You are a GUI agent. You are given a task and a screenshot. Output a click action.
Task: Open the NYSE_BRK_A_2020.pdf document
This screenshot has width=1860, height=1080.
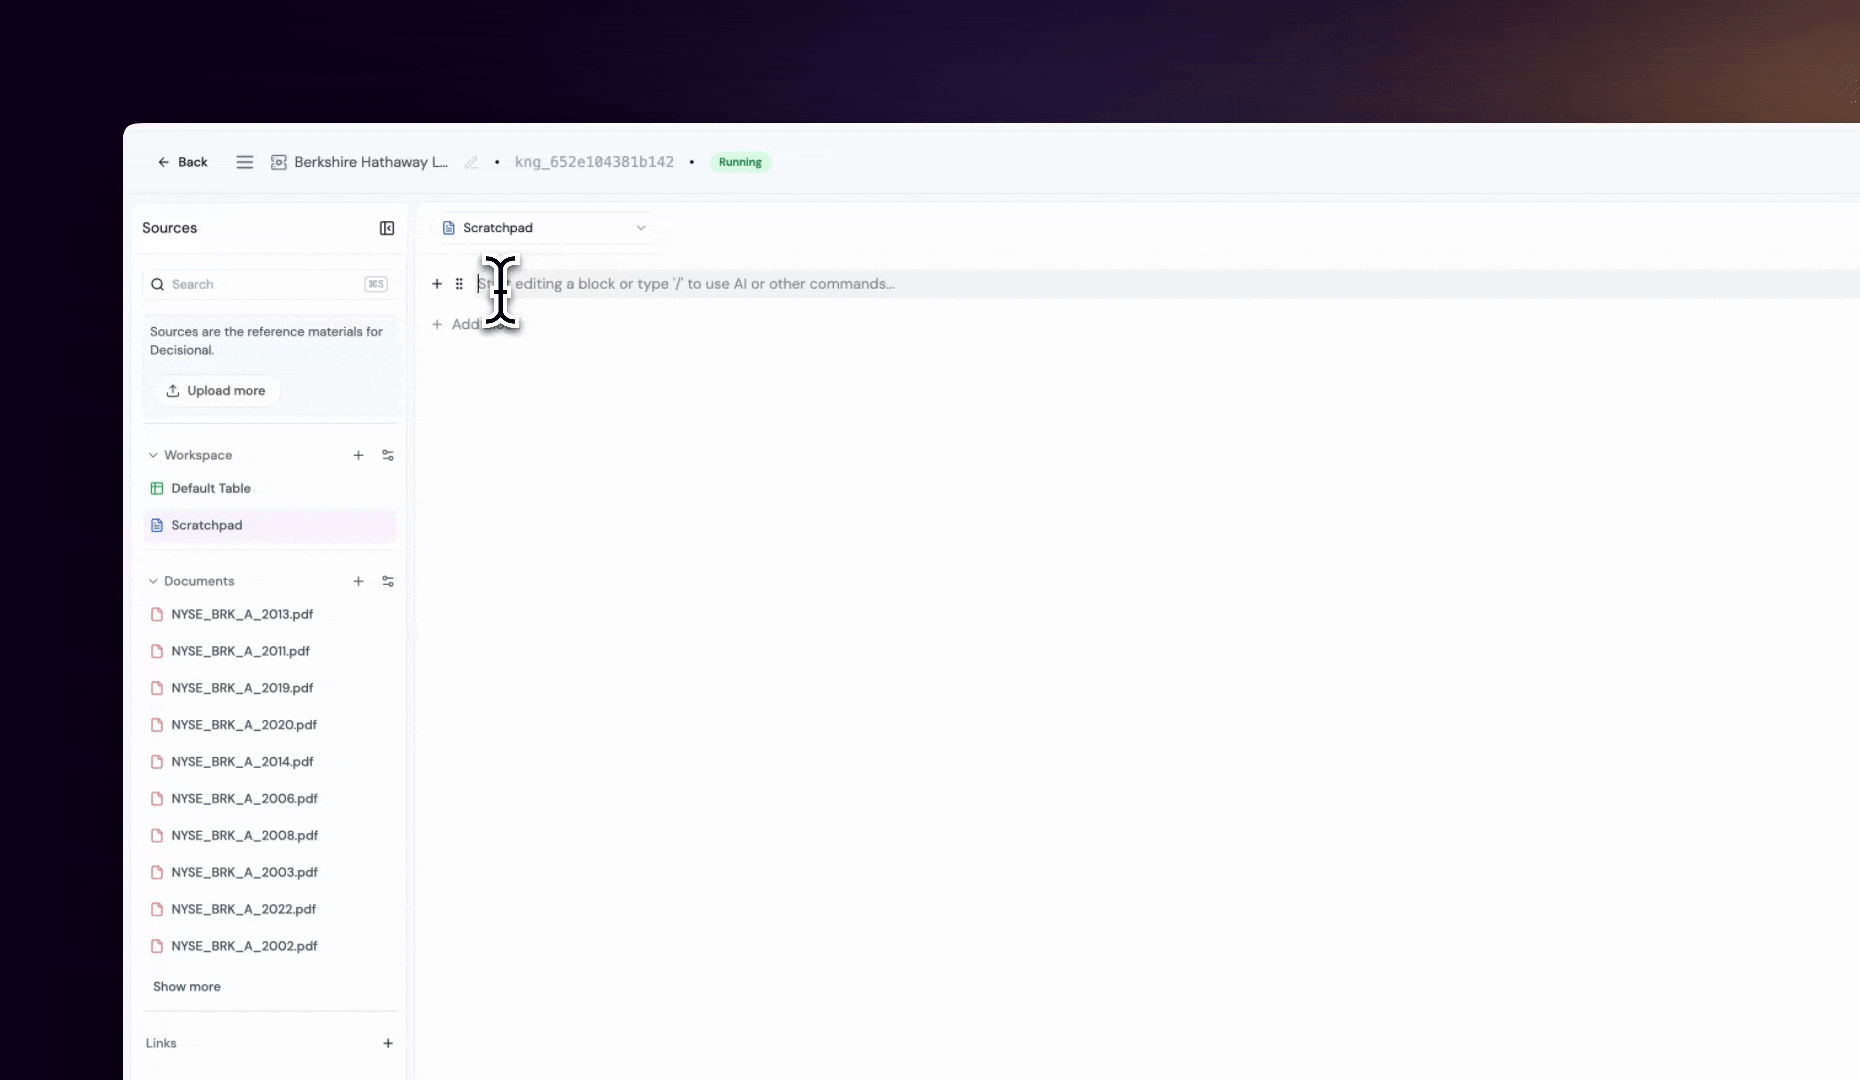point(244,724)
